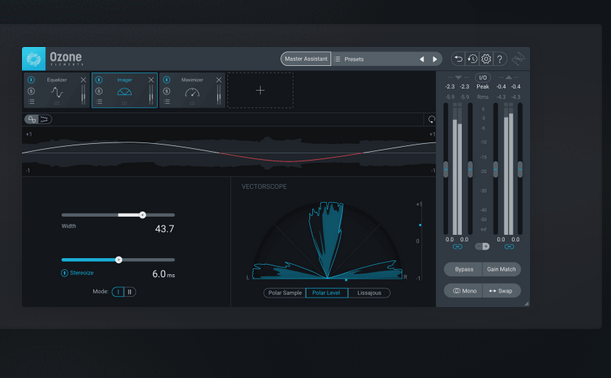This screenshot has height=378, width=611.
Task: Click the Peak meter label
Action: (482, 87)
